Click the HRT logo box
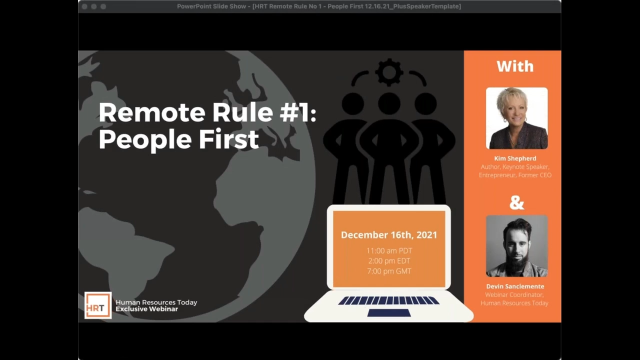The width and height of the screenshot is (640, 360). point(98,305)
